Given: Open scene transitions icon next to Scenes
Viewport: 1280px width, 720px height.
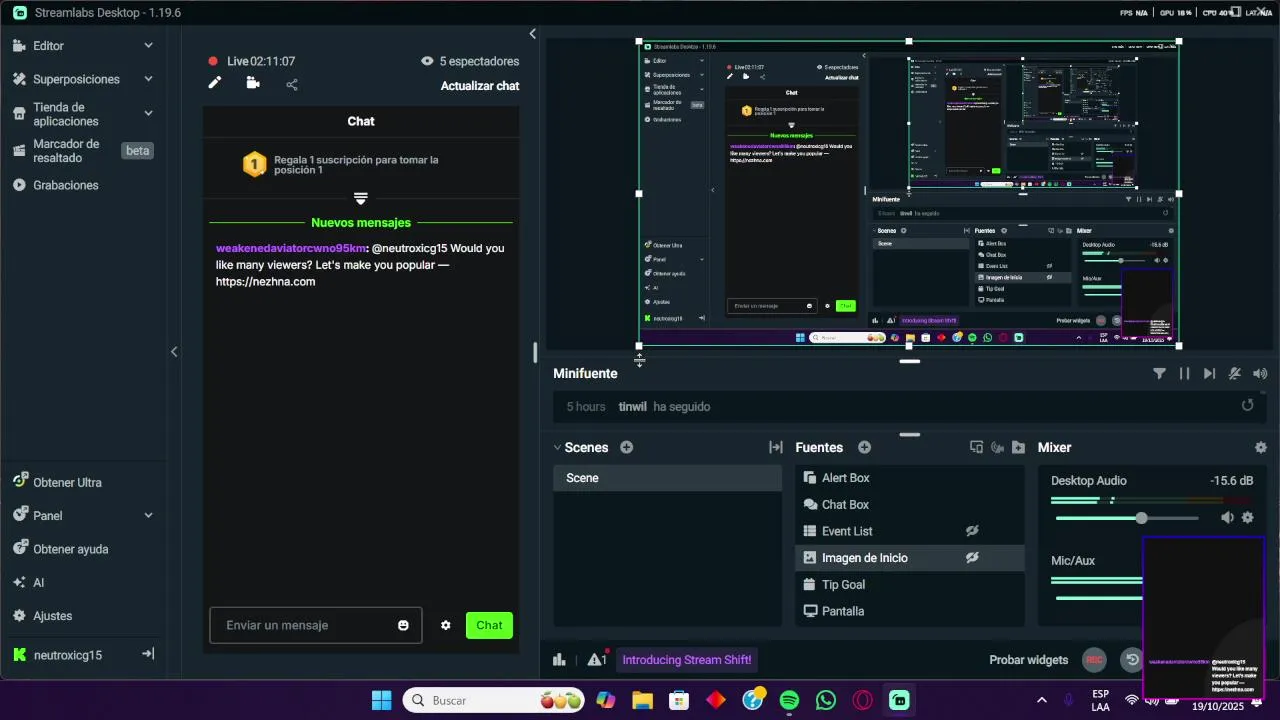Looking at the screenshot, I should pyautogui.click(x=775, y=448).
